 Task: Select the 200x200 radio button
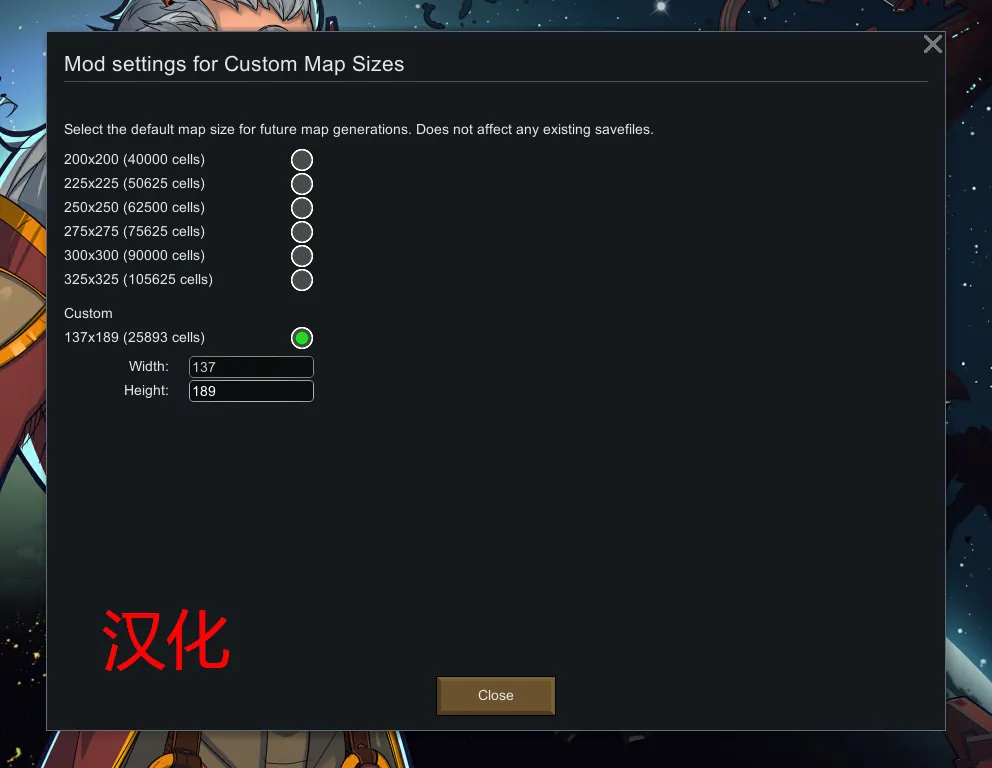302,160
